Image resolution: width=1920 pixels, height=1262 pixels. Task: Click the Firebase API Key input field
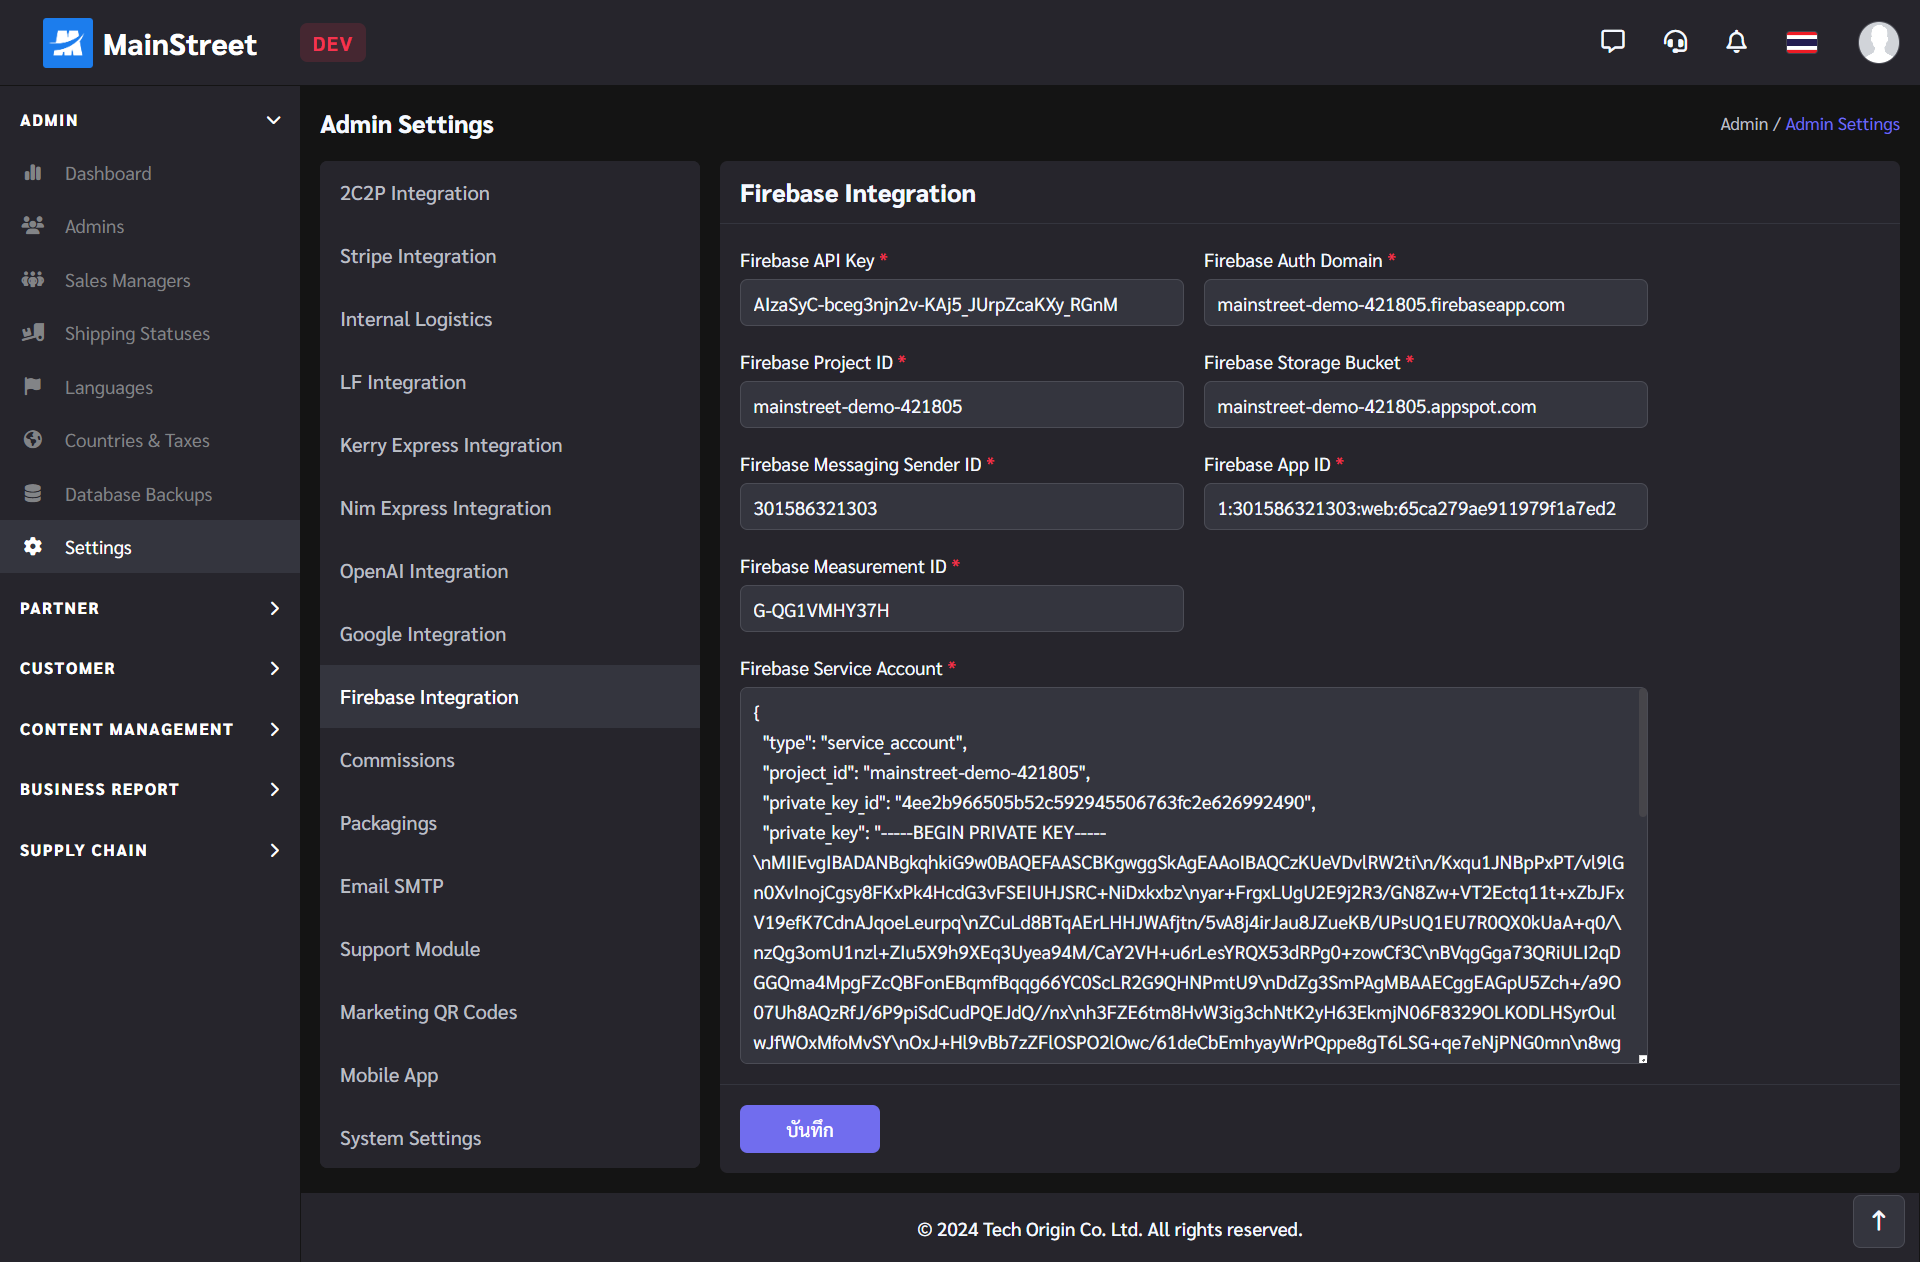click(x=964, y=303)
